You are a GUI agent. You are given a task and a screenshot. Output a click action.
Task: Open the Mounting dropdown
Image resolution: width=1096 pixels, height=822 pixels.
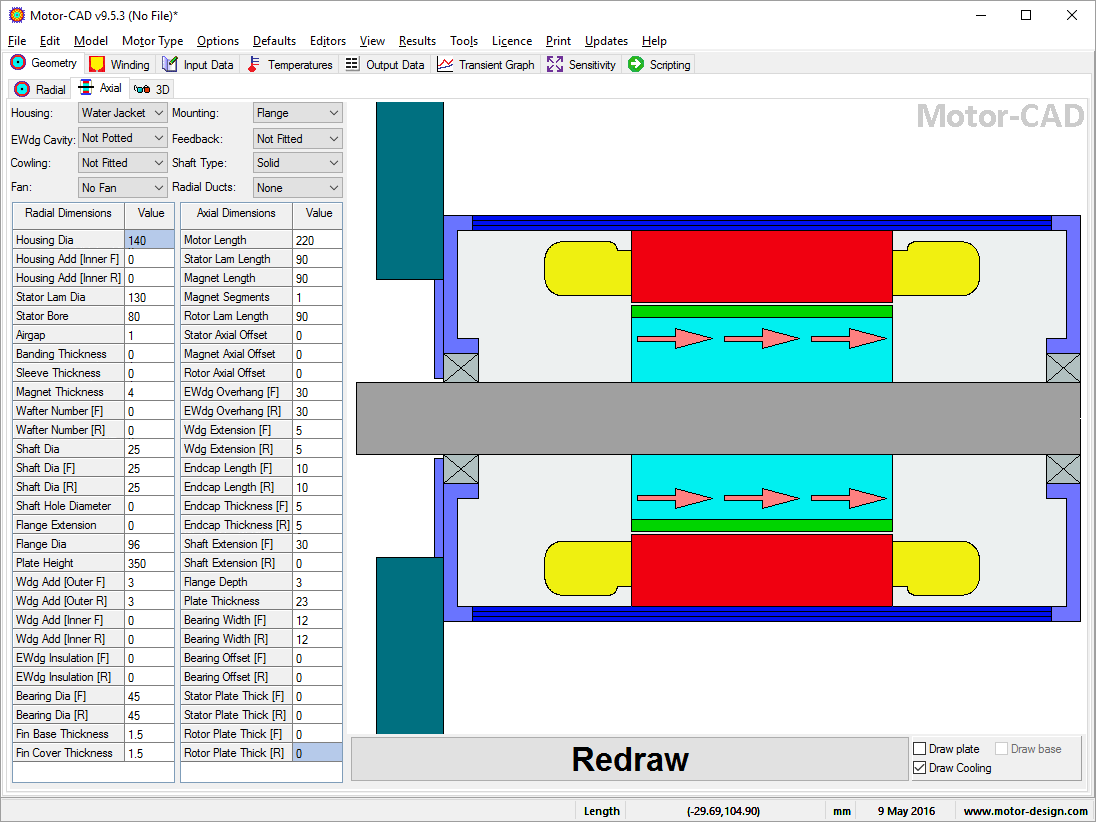(x=298, y=113)
